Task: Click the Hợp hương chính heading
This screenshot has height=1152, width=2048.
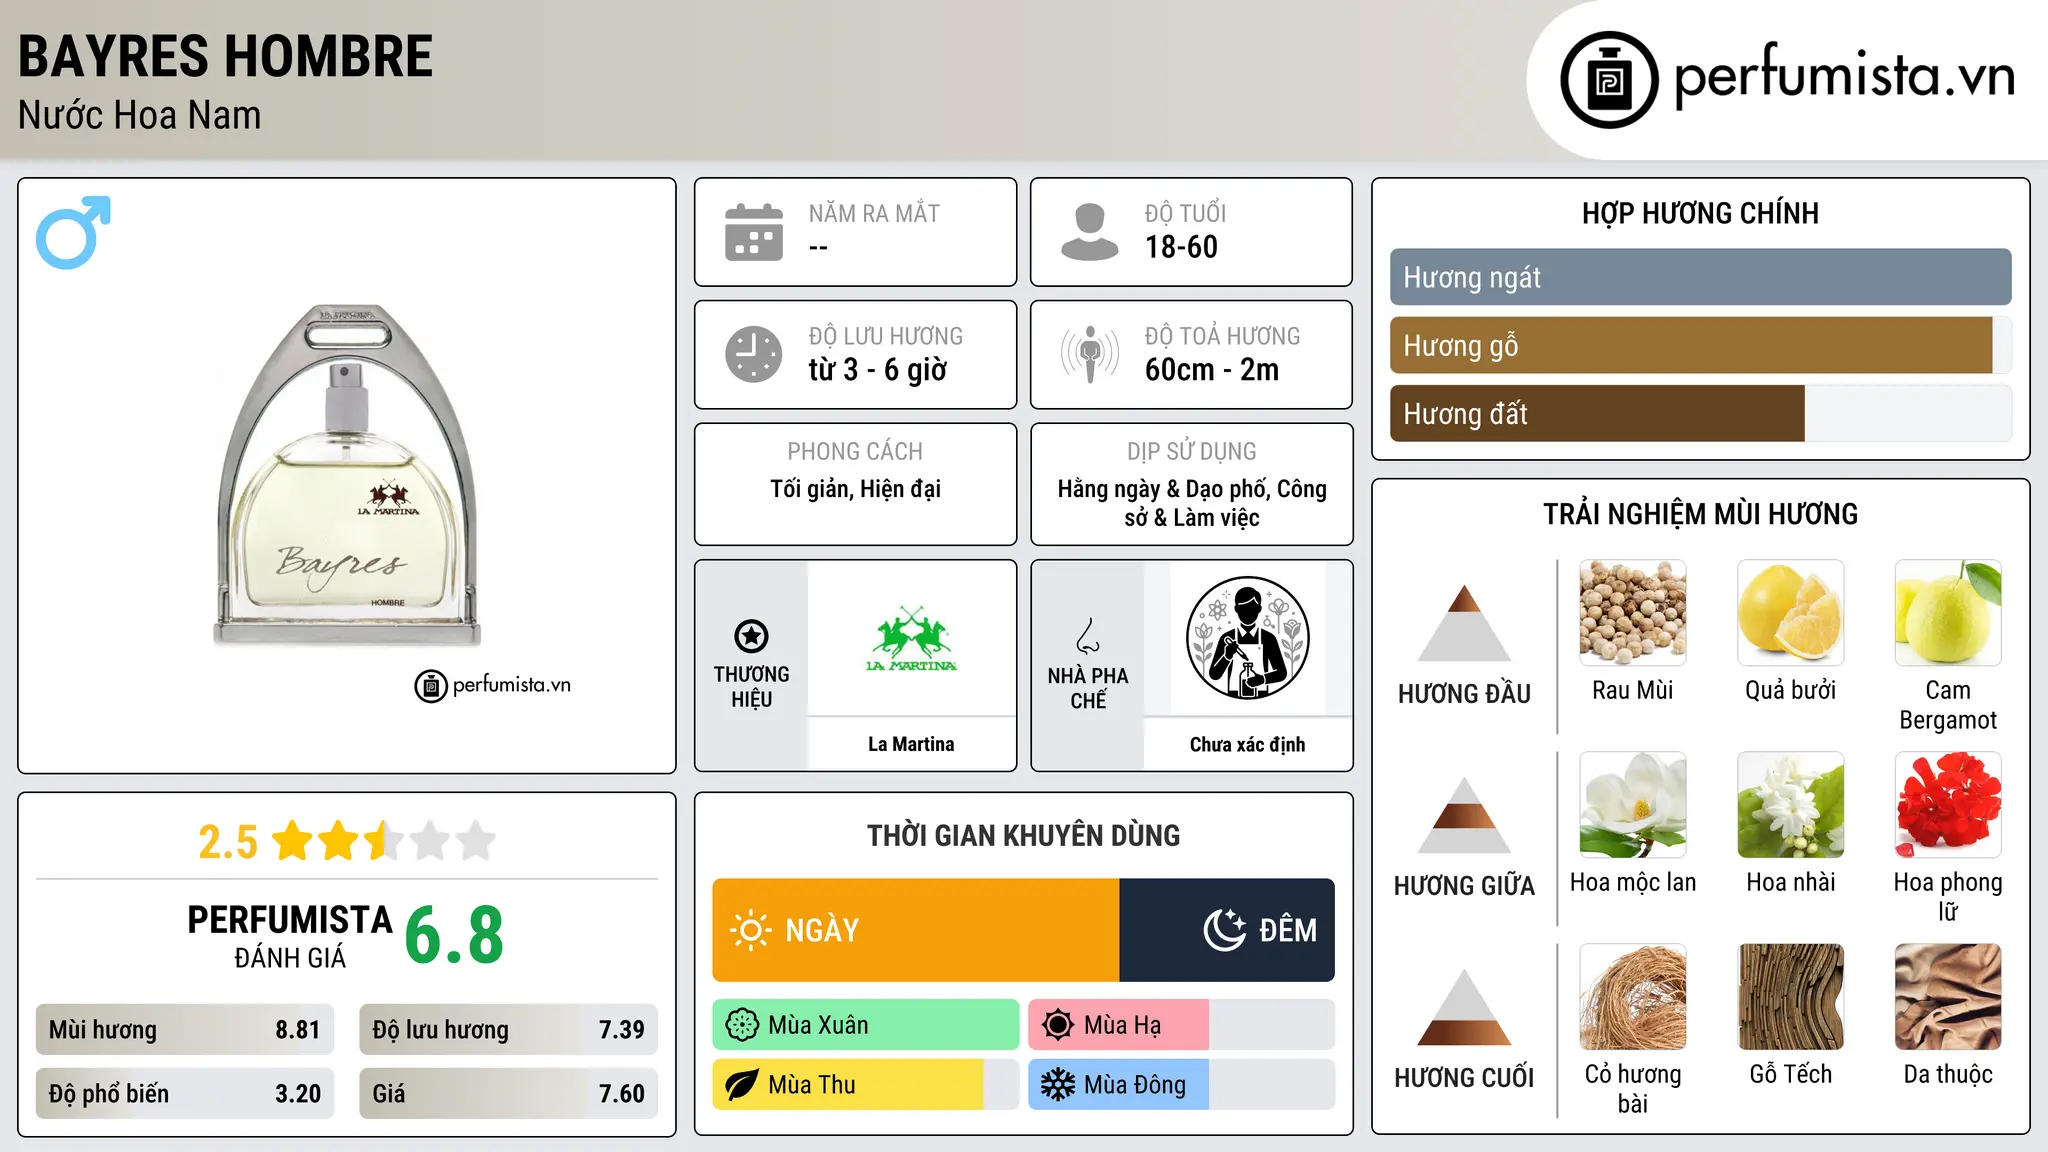Action: point(1700,213)
